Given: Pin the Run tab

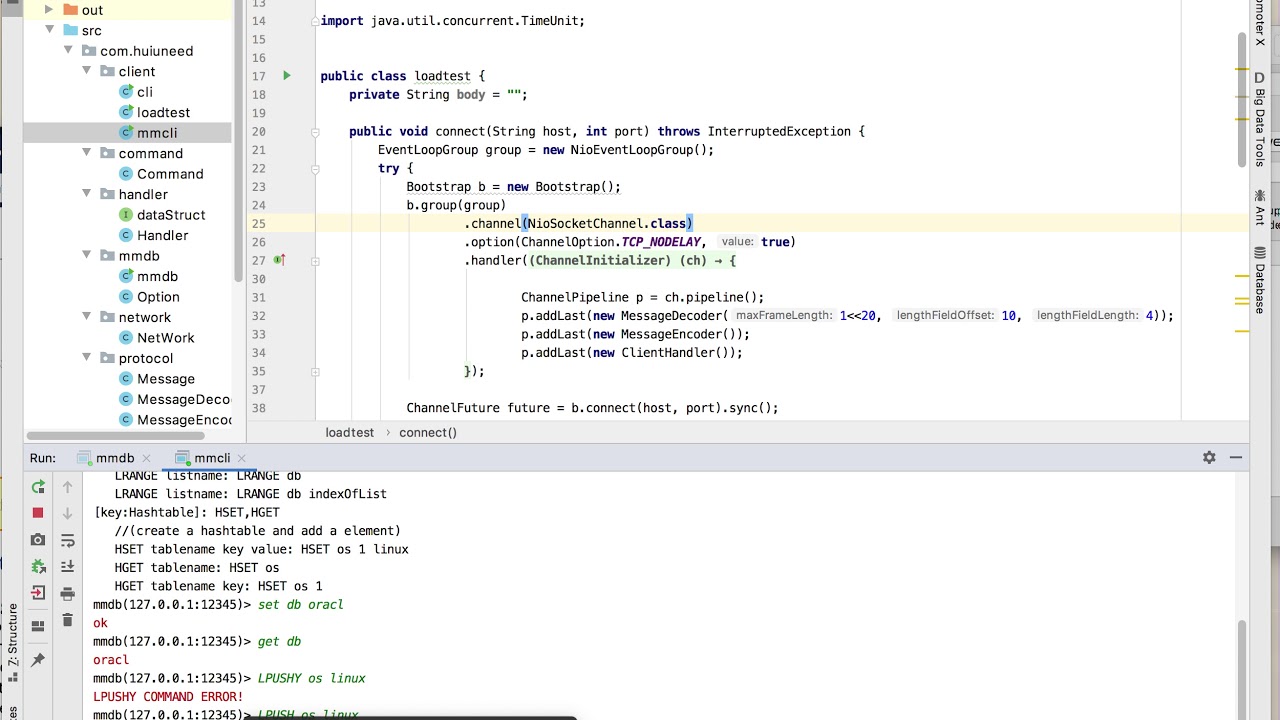Looking at the screenshot, I should (38, 660).
